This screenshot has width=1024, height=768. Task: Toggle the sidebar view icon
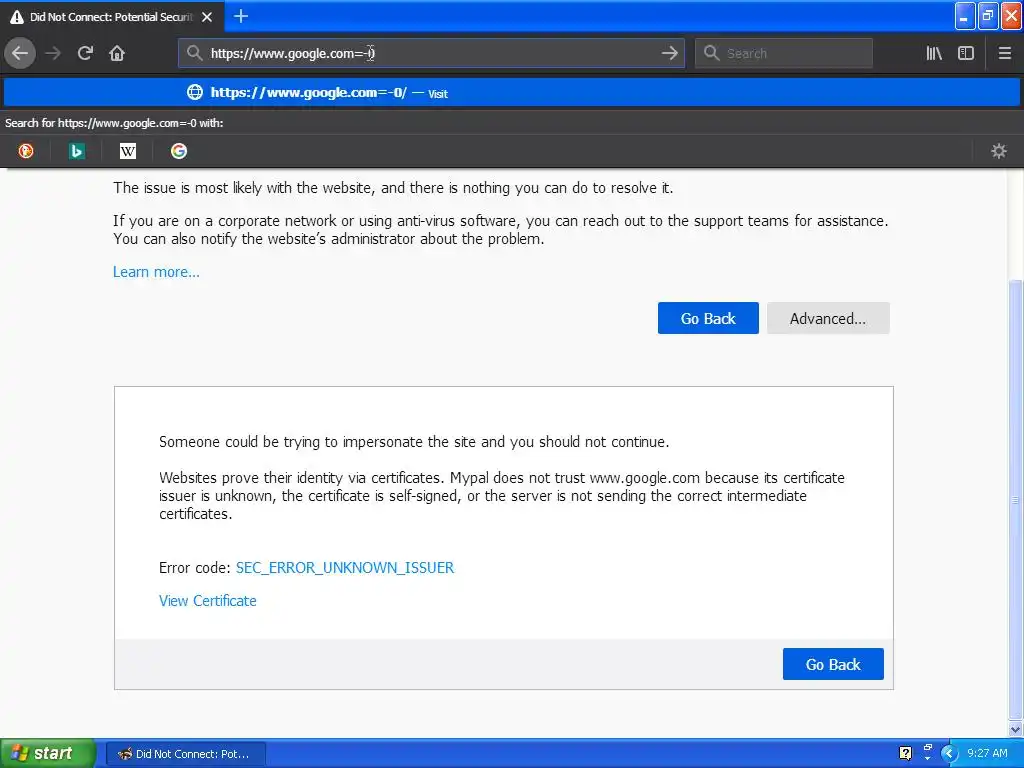coord(966,53)
